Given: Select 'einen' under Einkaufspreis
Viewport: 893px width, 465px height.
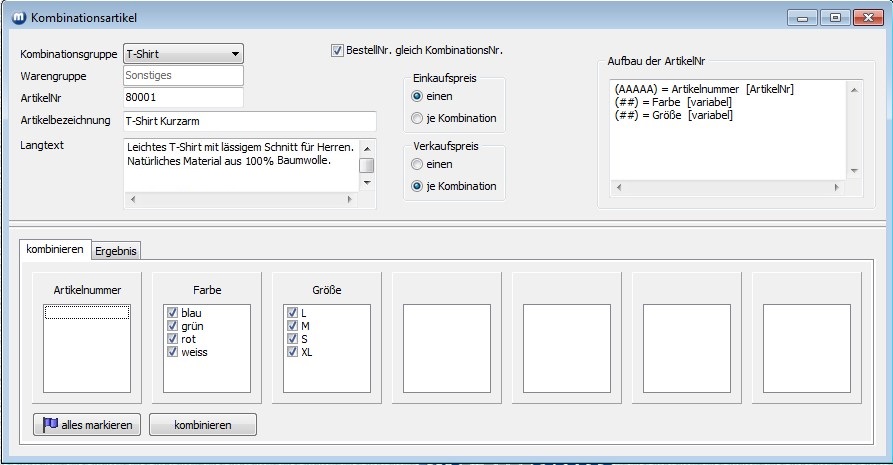Looking at the screenshot, I should 417,97.
